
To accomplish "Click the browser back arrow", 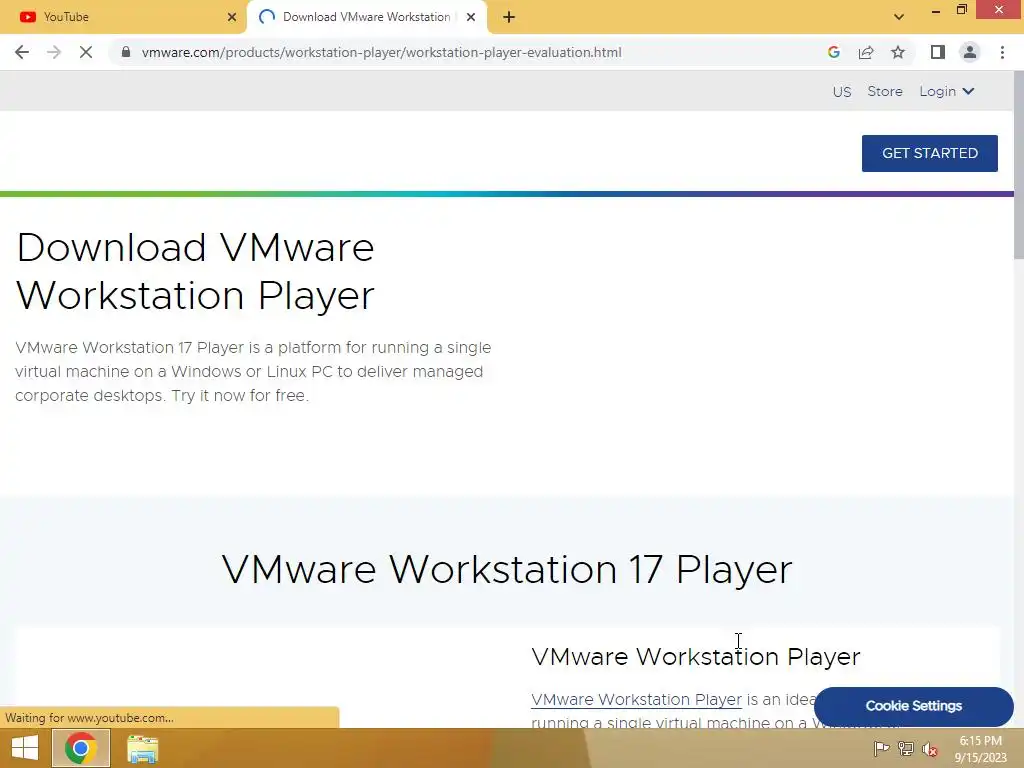I will [22, 52].
